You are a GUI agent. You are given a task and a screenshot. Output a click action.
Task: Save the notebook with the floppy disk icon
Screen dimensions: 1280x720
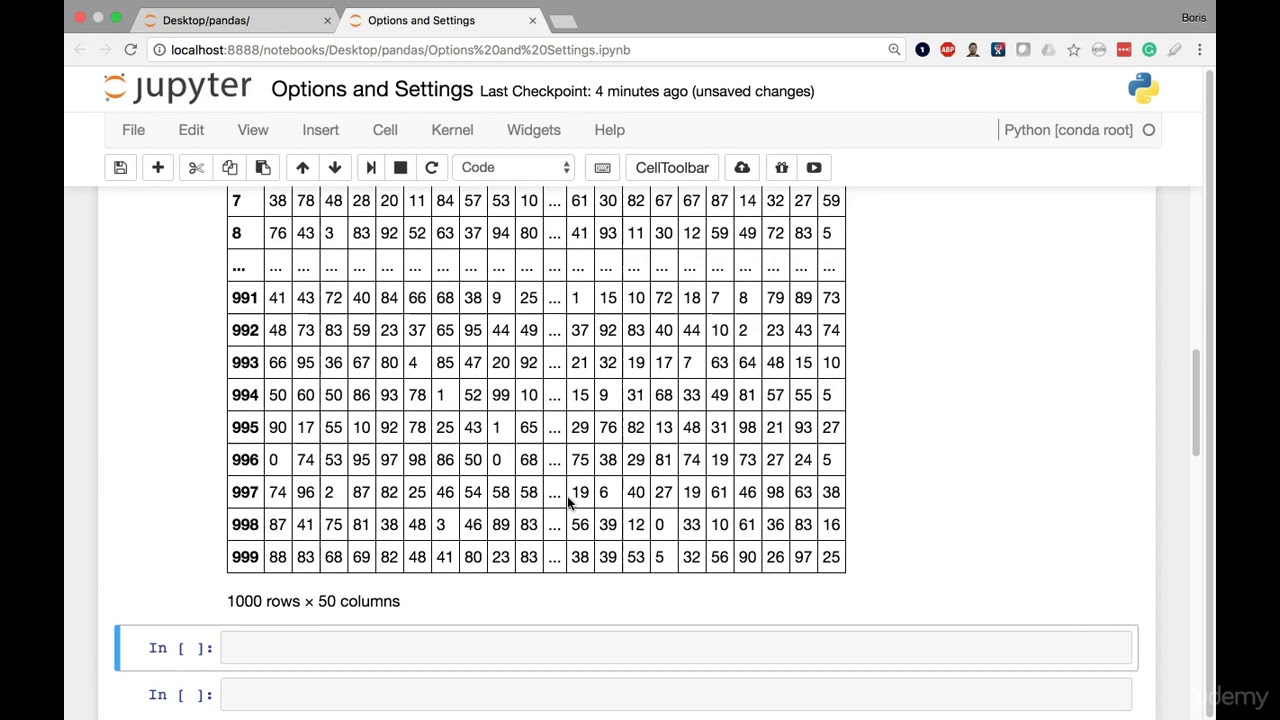(120, 168)
